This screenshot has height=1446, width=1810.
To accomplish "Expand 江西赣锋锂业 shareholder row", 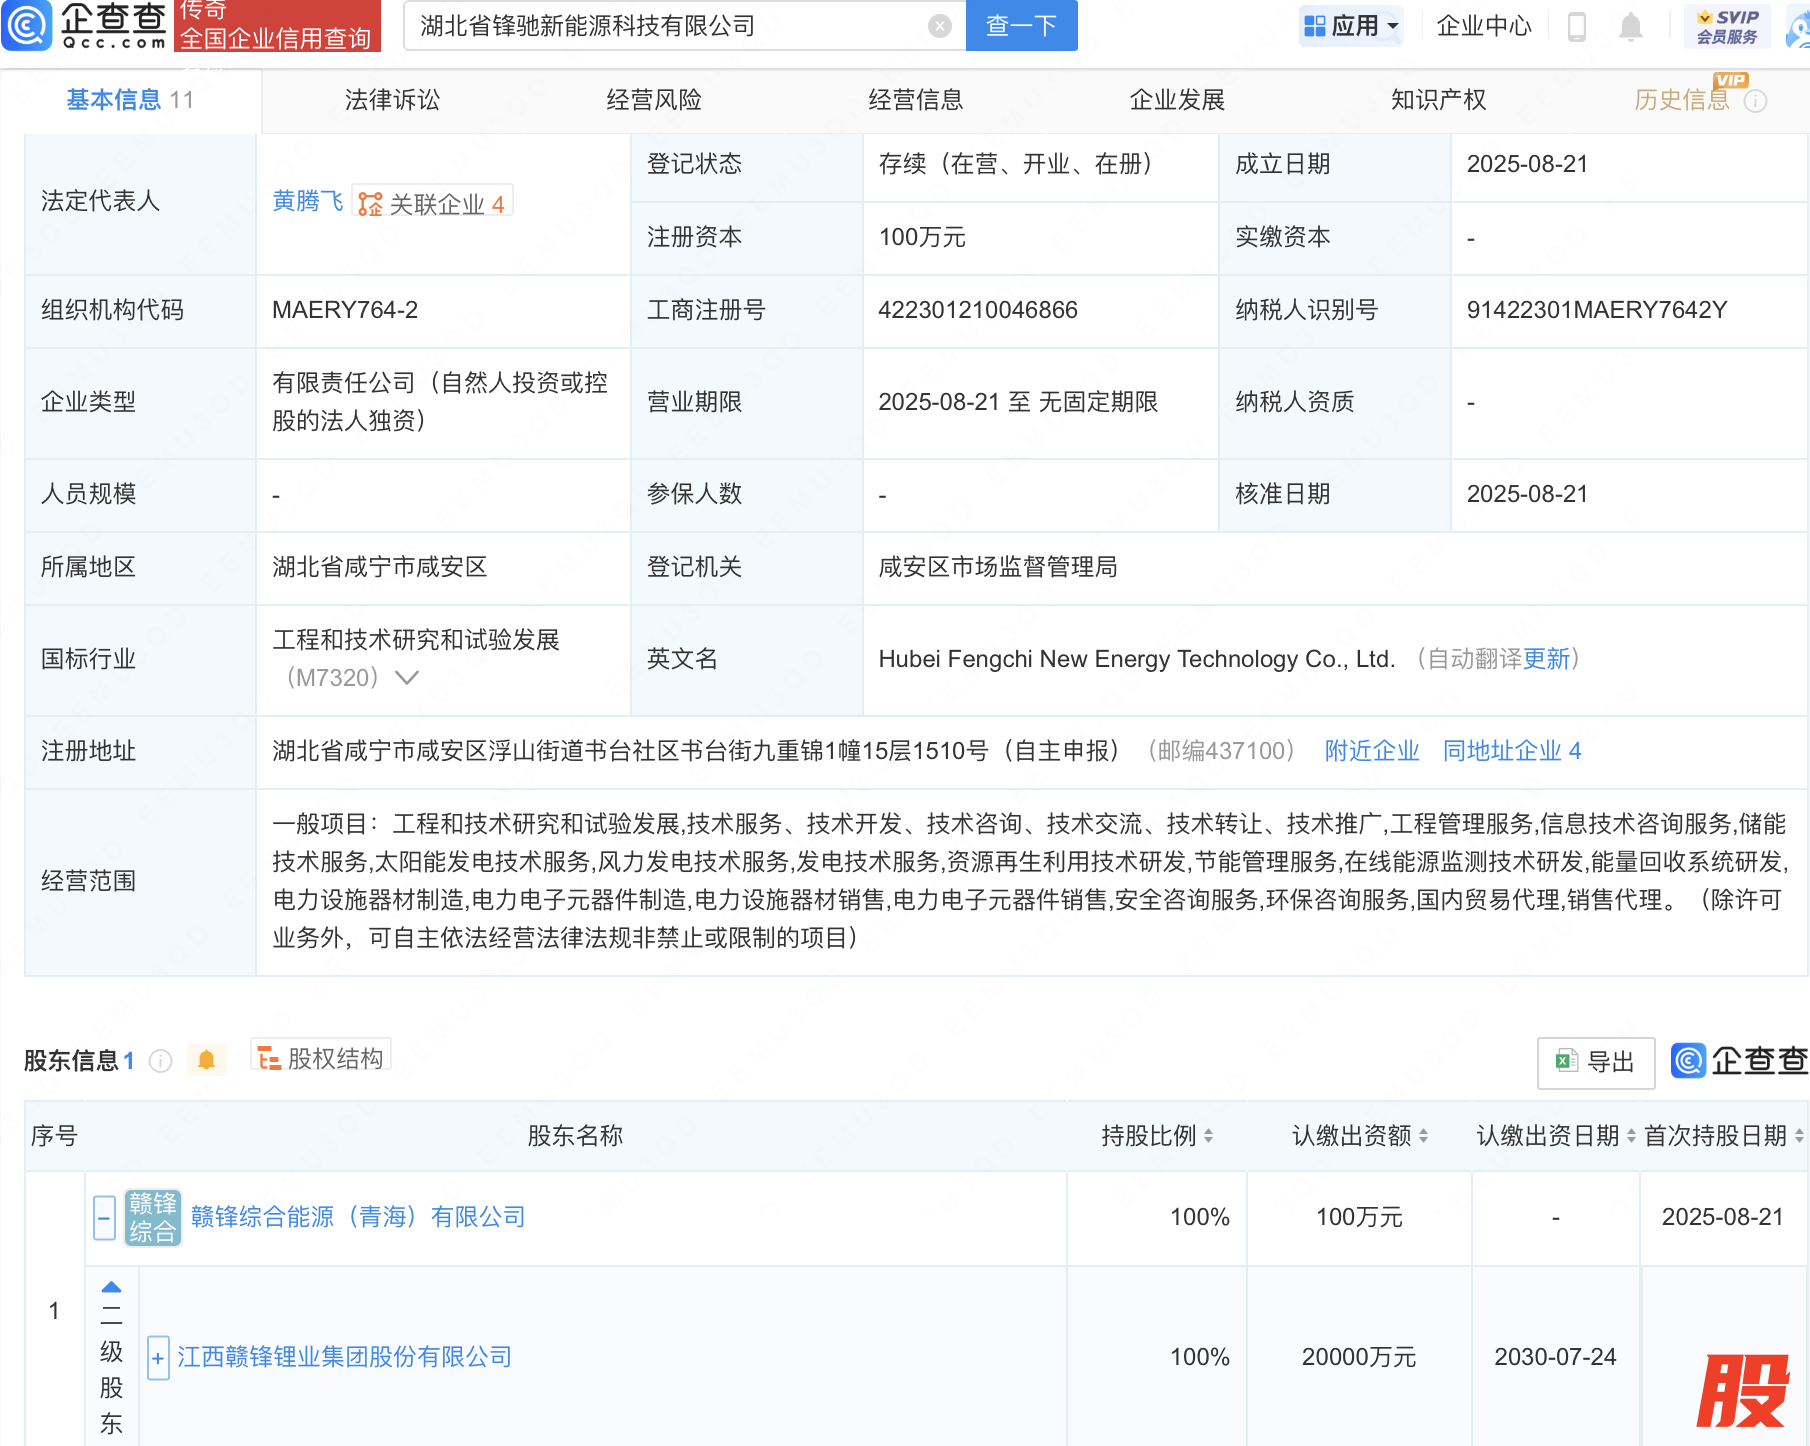I will click(x=157, y=1358).
